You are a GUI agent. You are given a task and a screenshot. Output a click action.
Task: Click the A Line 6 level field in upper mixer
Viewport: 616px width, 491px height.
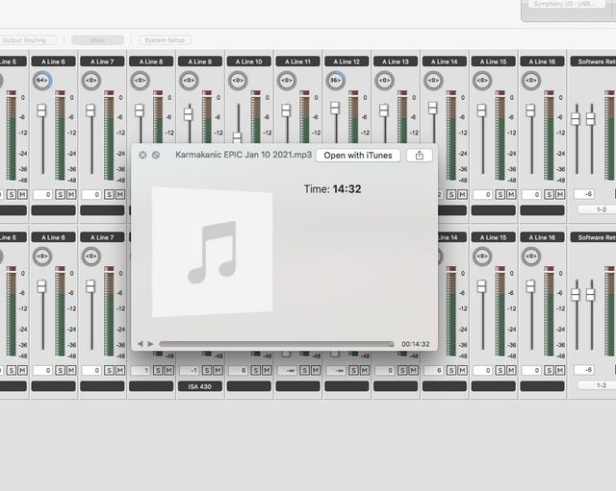pyautogui.click(x=43, y=194)
